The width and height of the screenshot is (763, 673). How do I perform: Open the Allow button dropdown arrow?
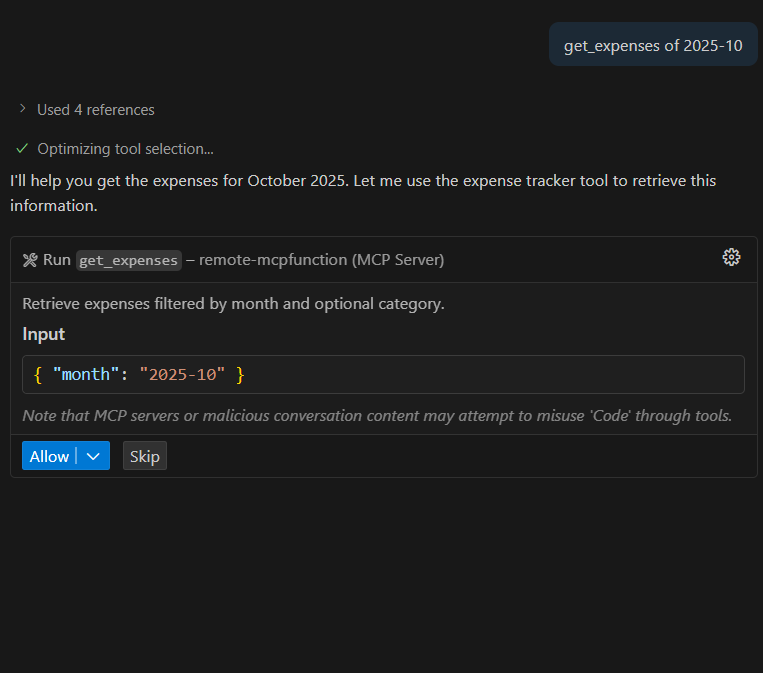94,456
